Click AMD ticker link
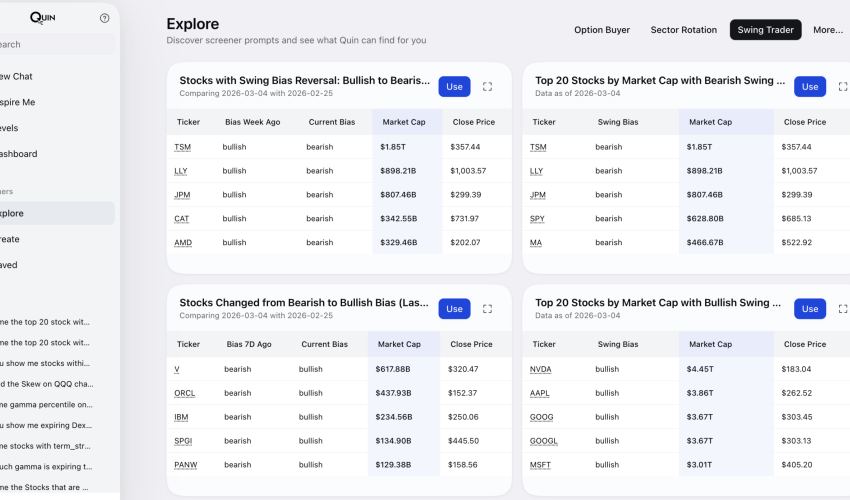This screenshot has width=850, height=500. pos(183,242)
